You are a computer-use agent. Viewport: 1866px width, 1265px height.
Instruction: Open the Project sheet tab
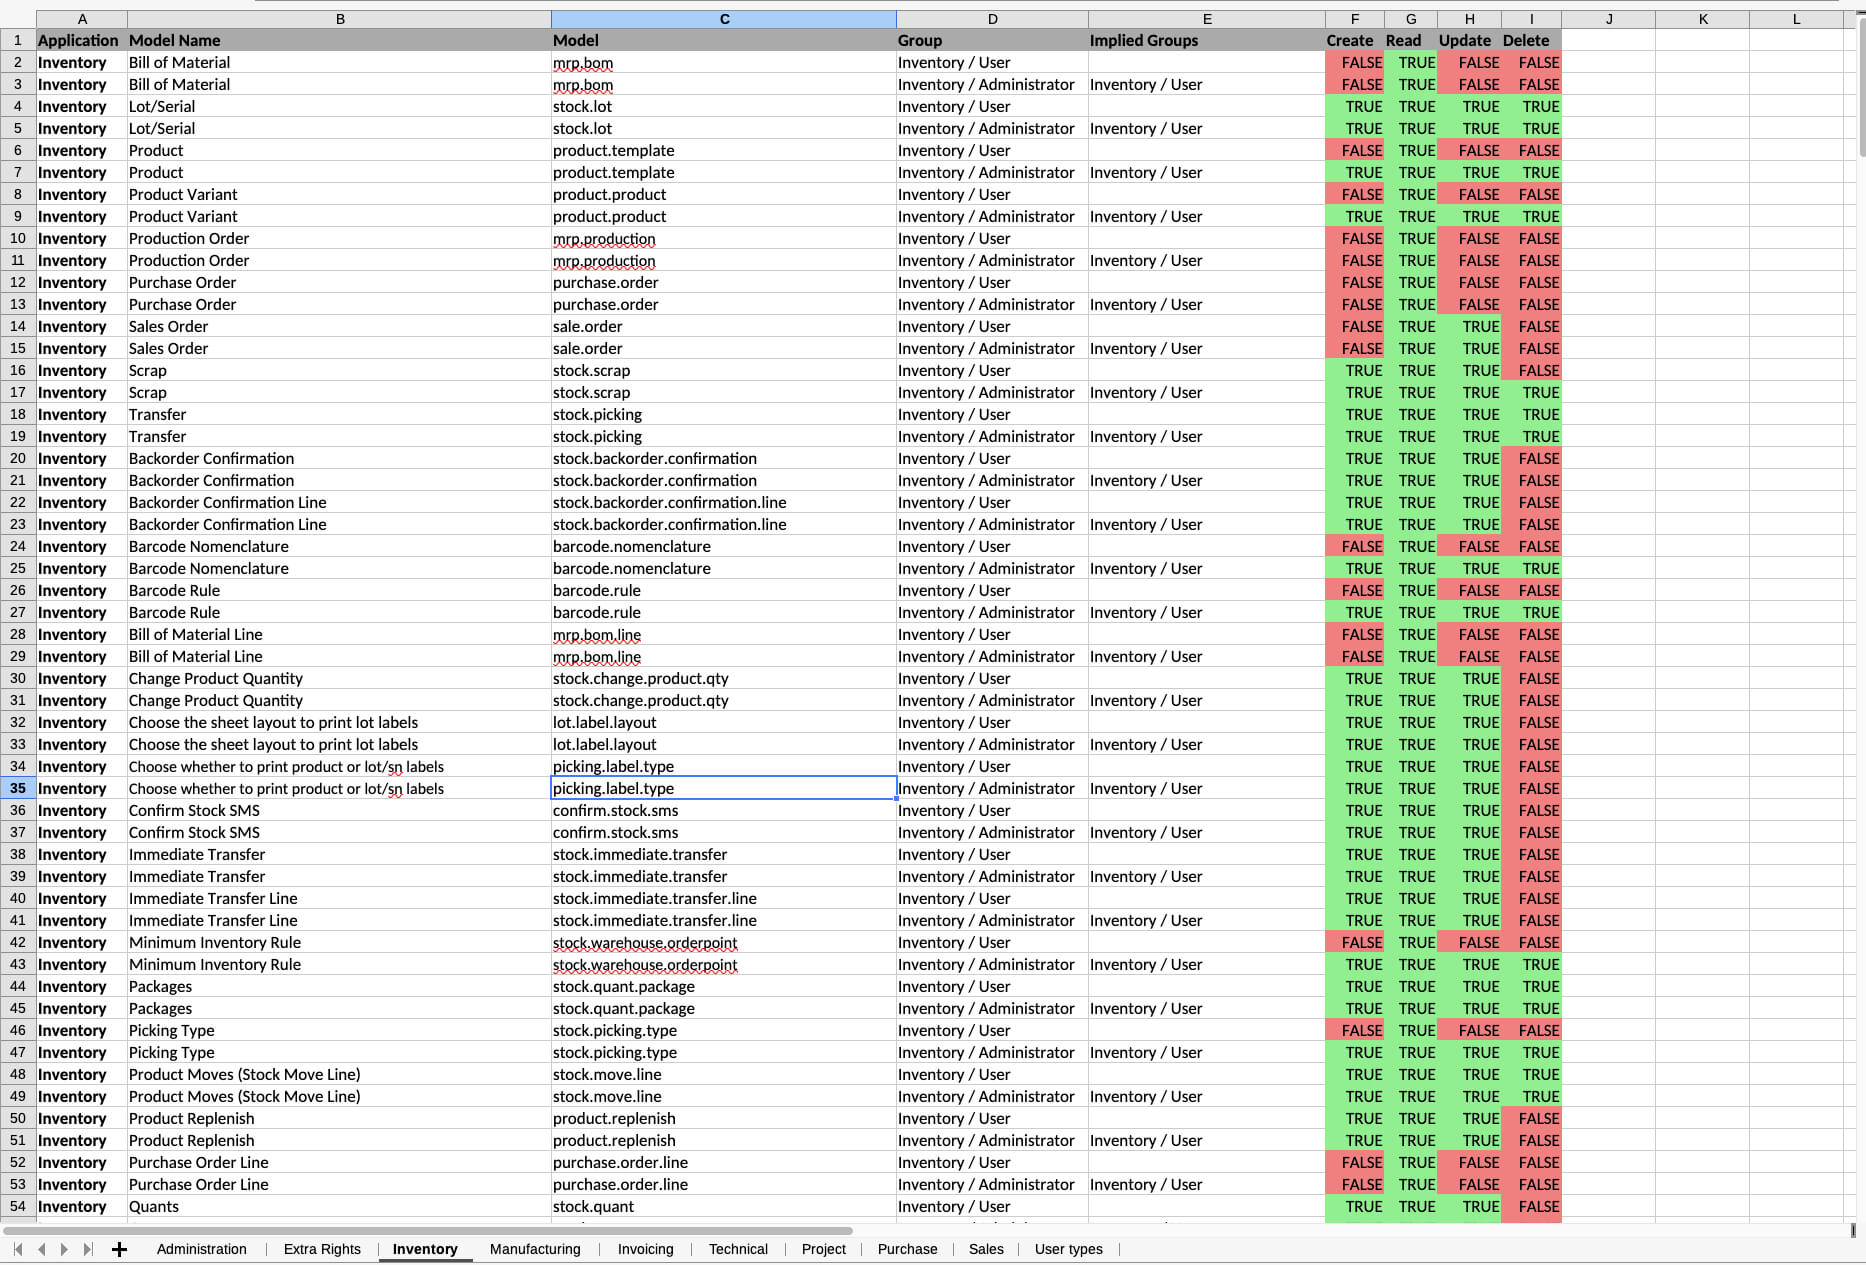coord(823,1249)
